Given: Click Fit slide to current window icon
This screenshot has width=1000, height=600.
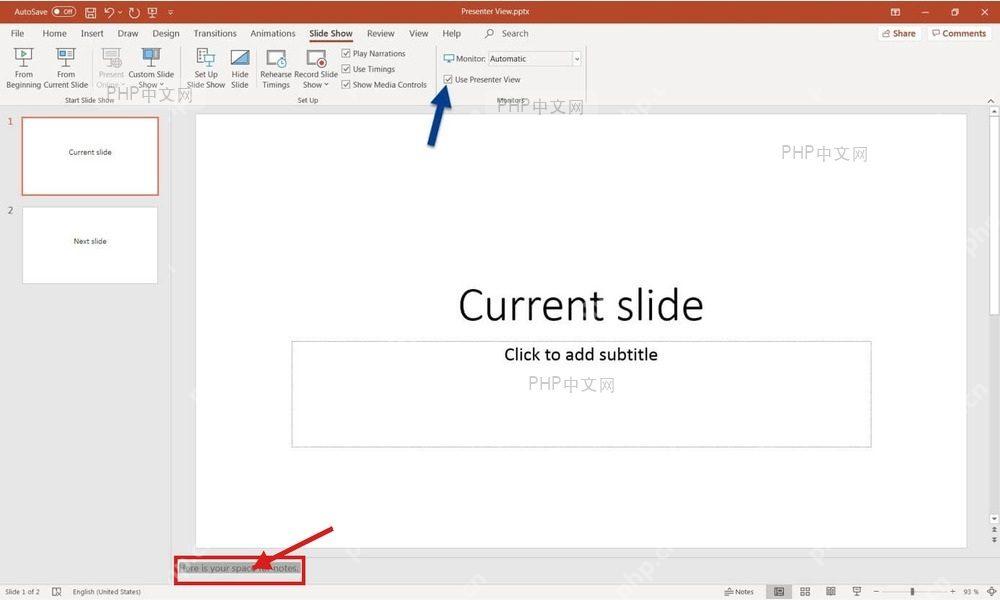Looking at the screenshot, I should [x=990, y=592].
